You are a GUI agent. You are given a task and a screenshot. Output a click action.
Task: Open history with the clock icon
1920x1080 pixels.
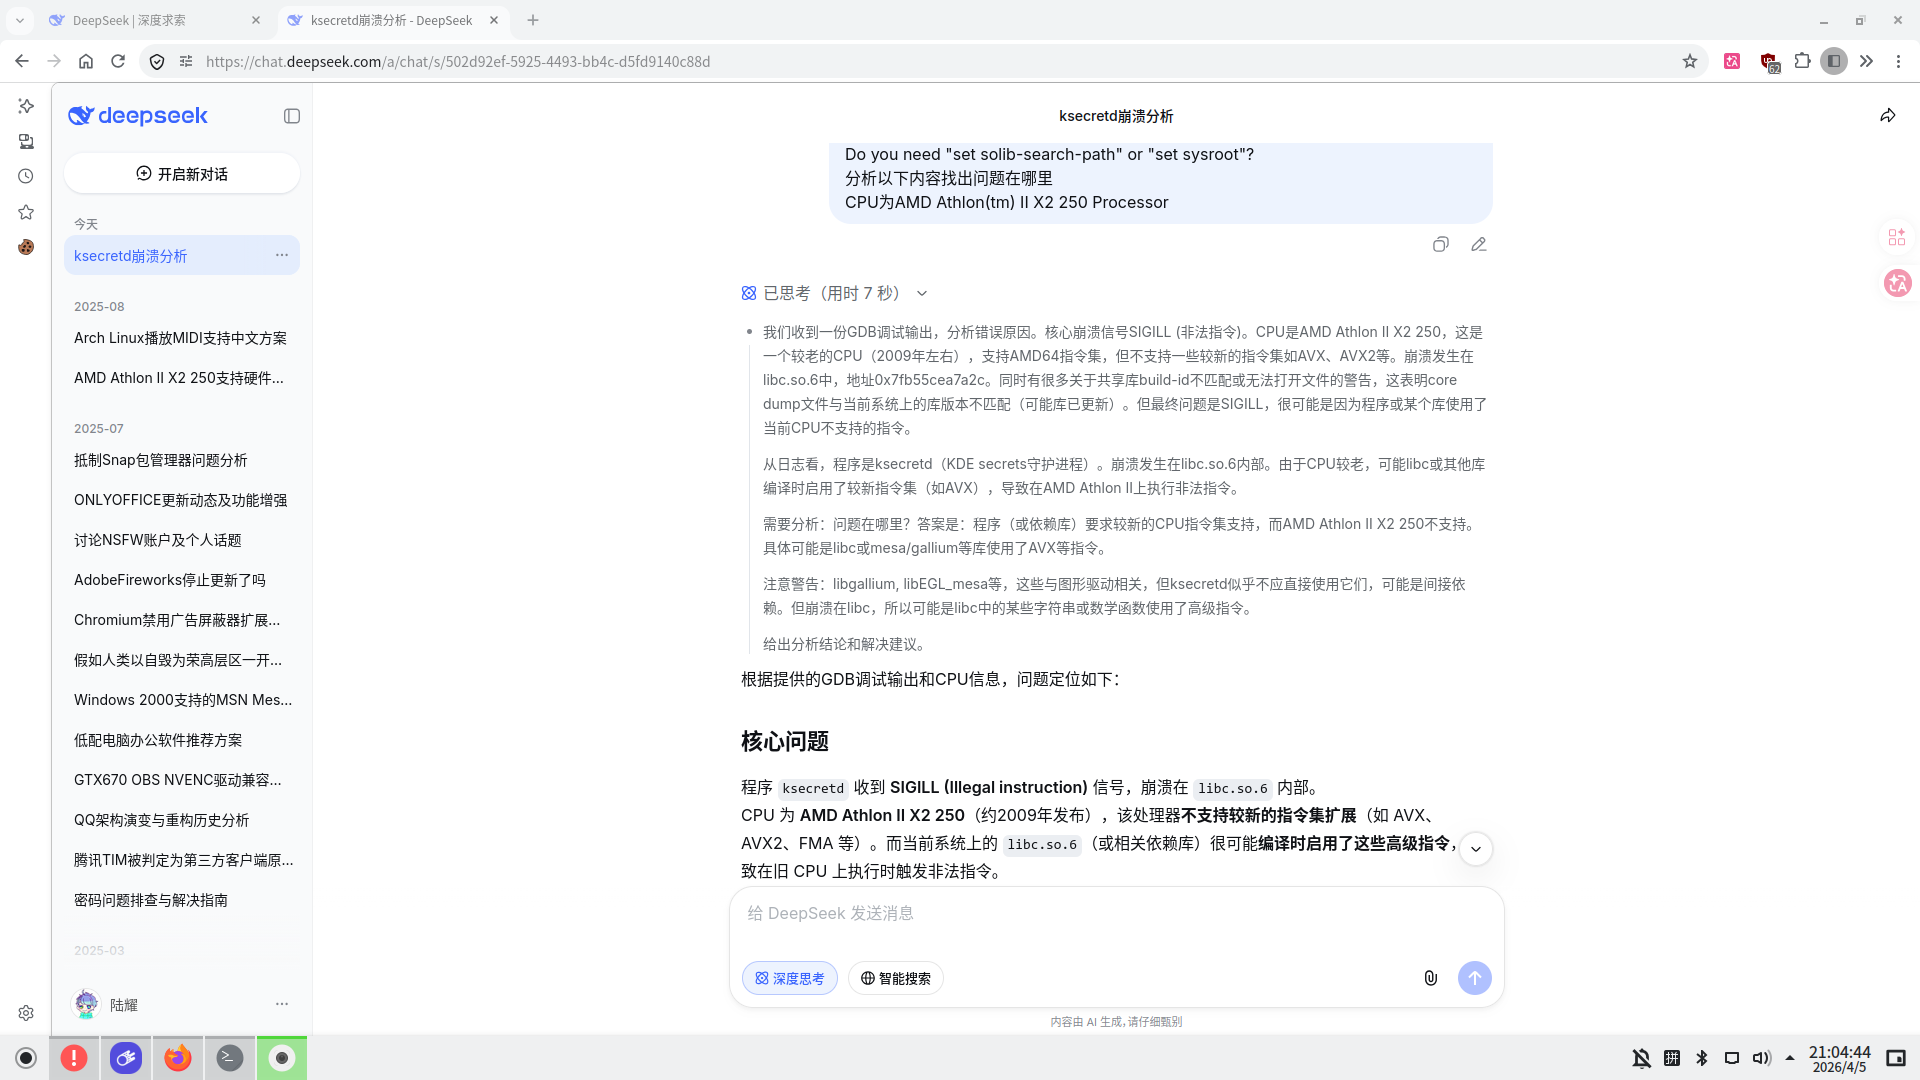(x=25, y=176)
